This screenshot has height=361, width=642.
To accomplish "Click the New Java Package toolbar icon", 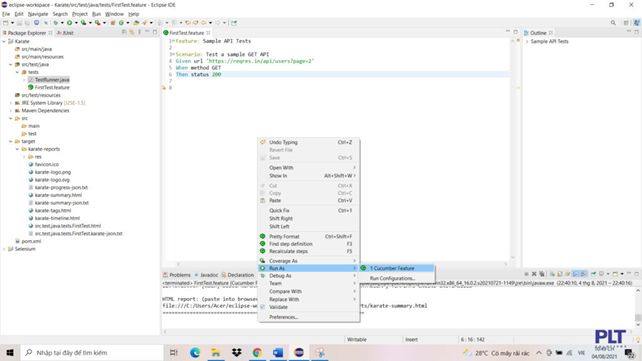I will click(113, 23).
